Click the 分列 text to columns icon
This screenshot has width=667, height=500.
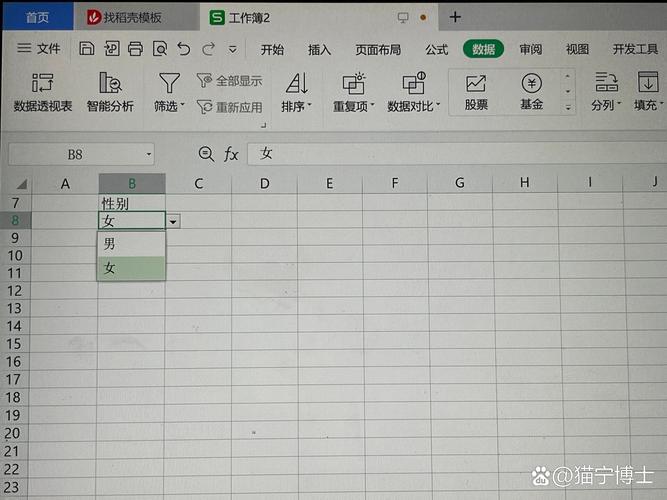coord(606,82)
